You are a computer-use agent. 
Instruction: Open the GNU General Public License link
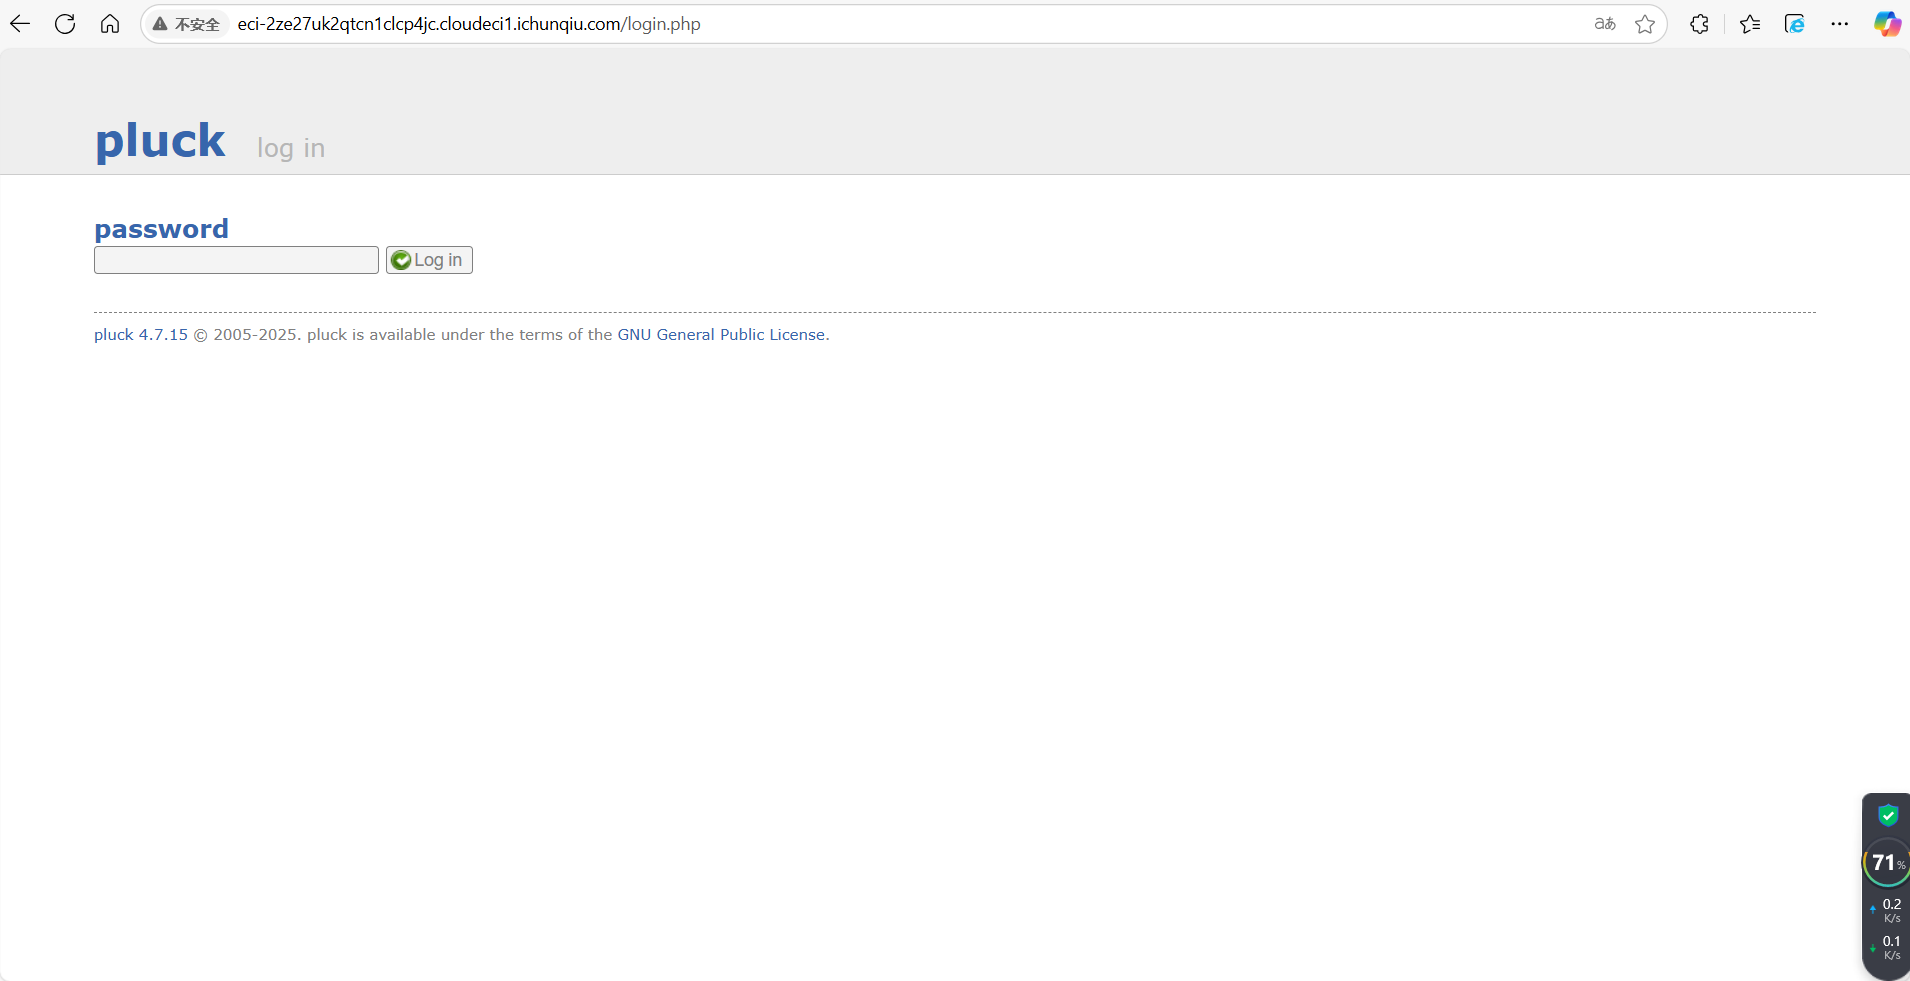click(721, 335)
